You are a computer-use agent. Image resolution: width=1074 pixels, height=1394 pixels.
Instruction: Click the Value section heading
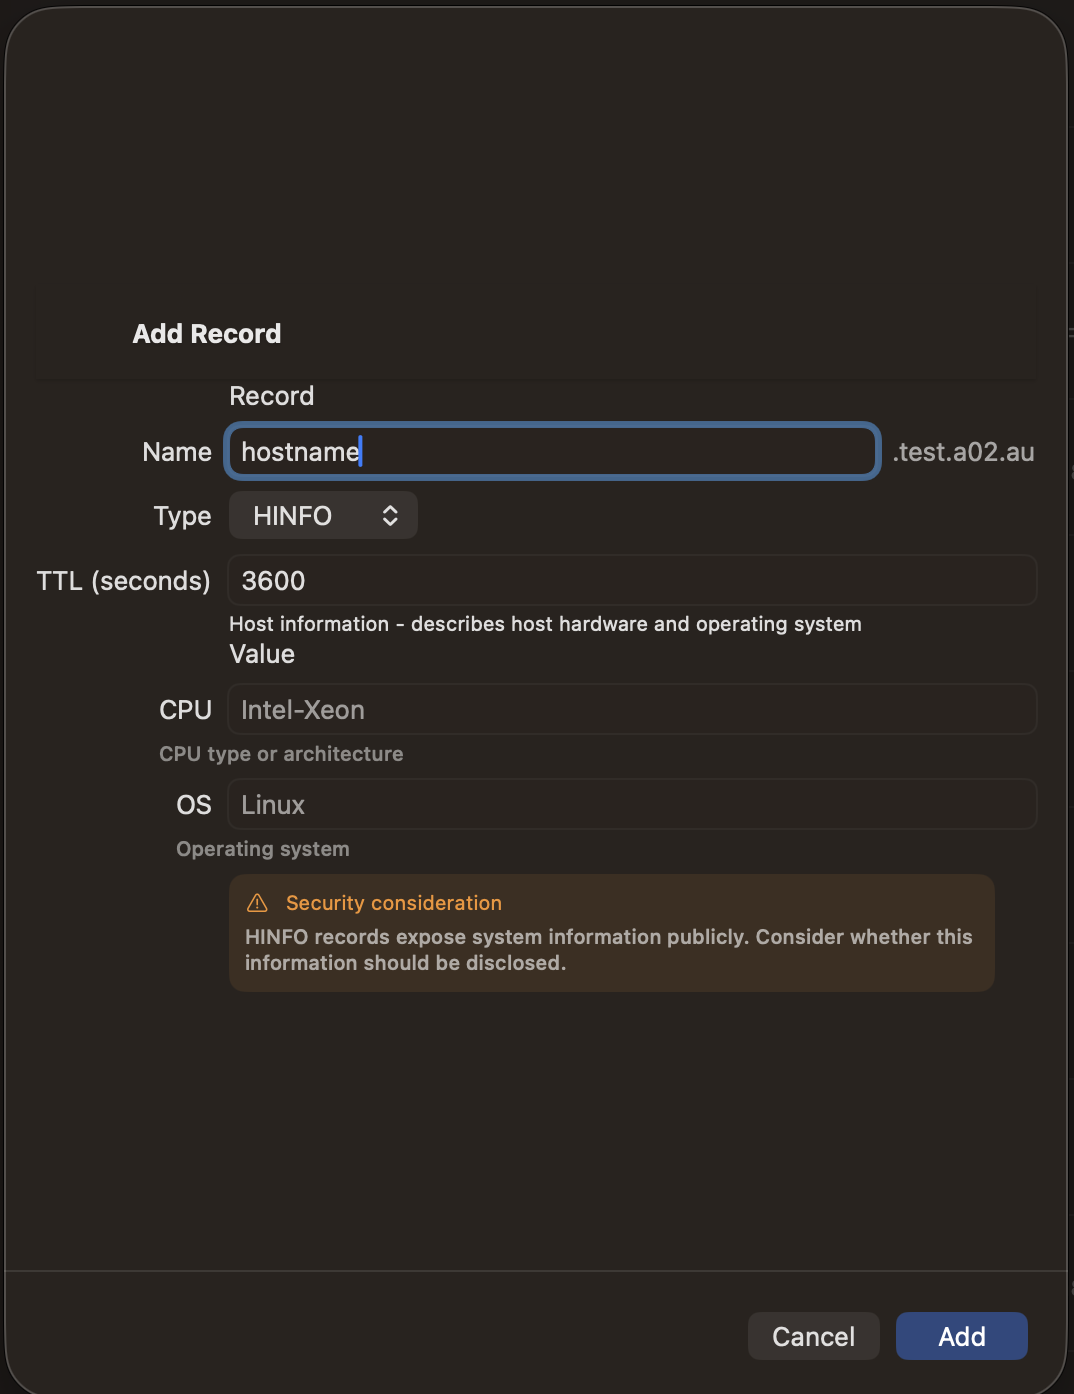261,654
